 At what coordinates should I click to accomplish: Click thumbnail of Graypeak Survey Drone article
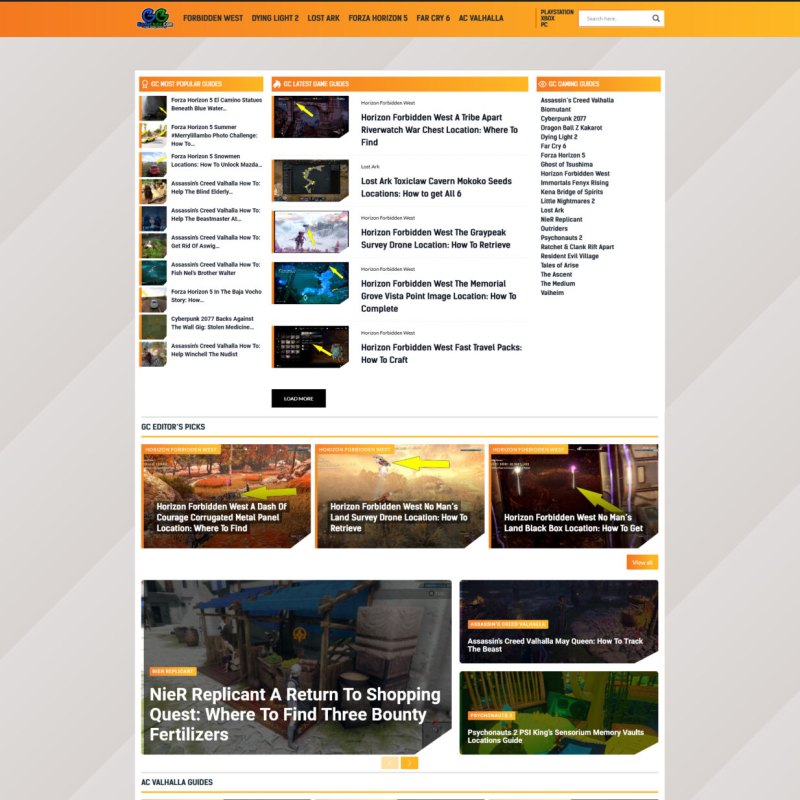[310, 232]
